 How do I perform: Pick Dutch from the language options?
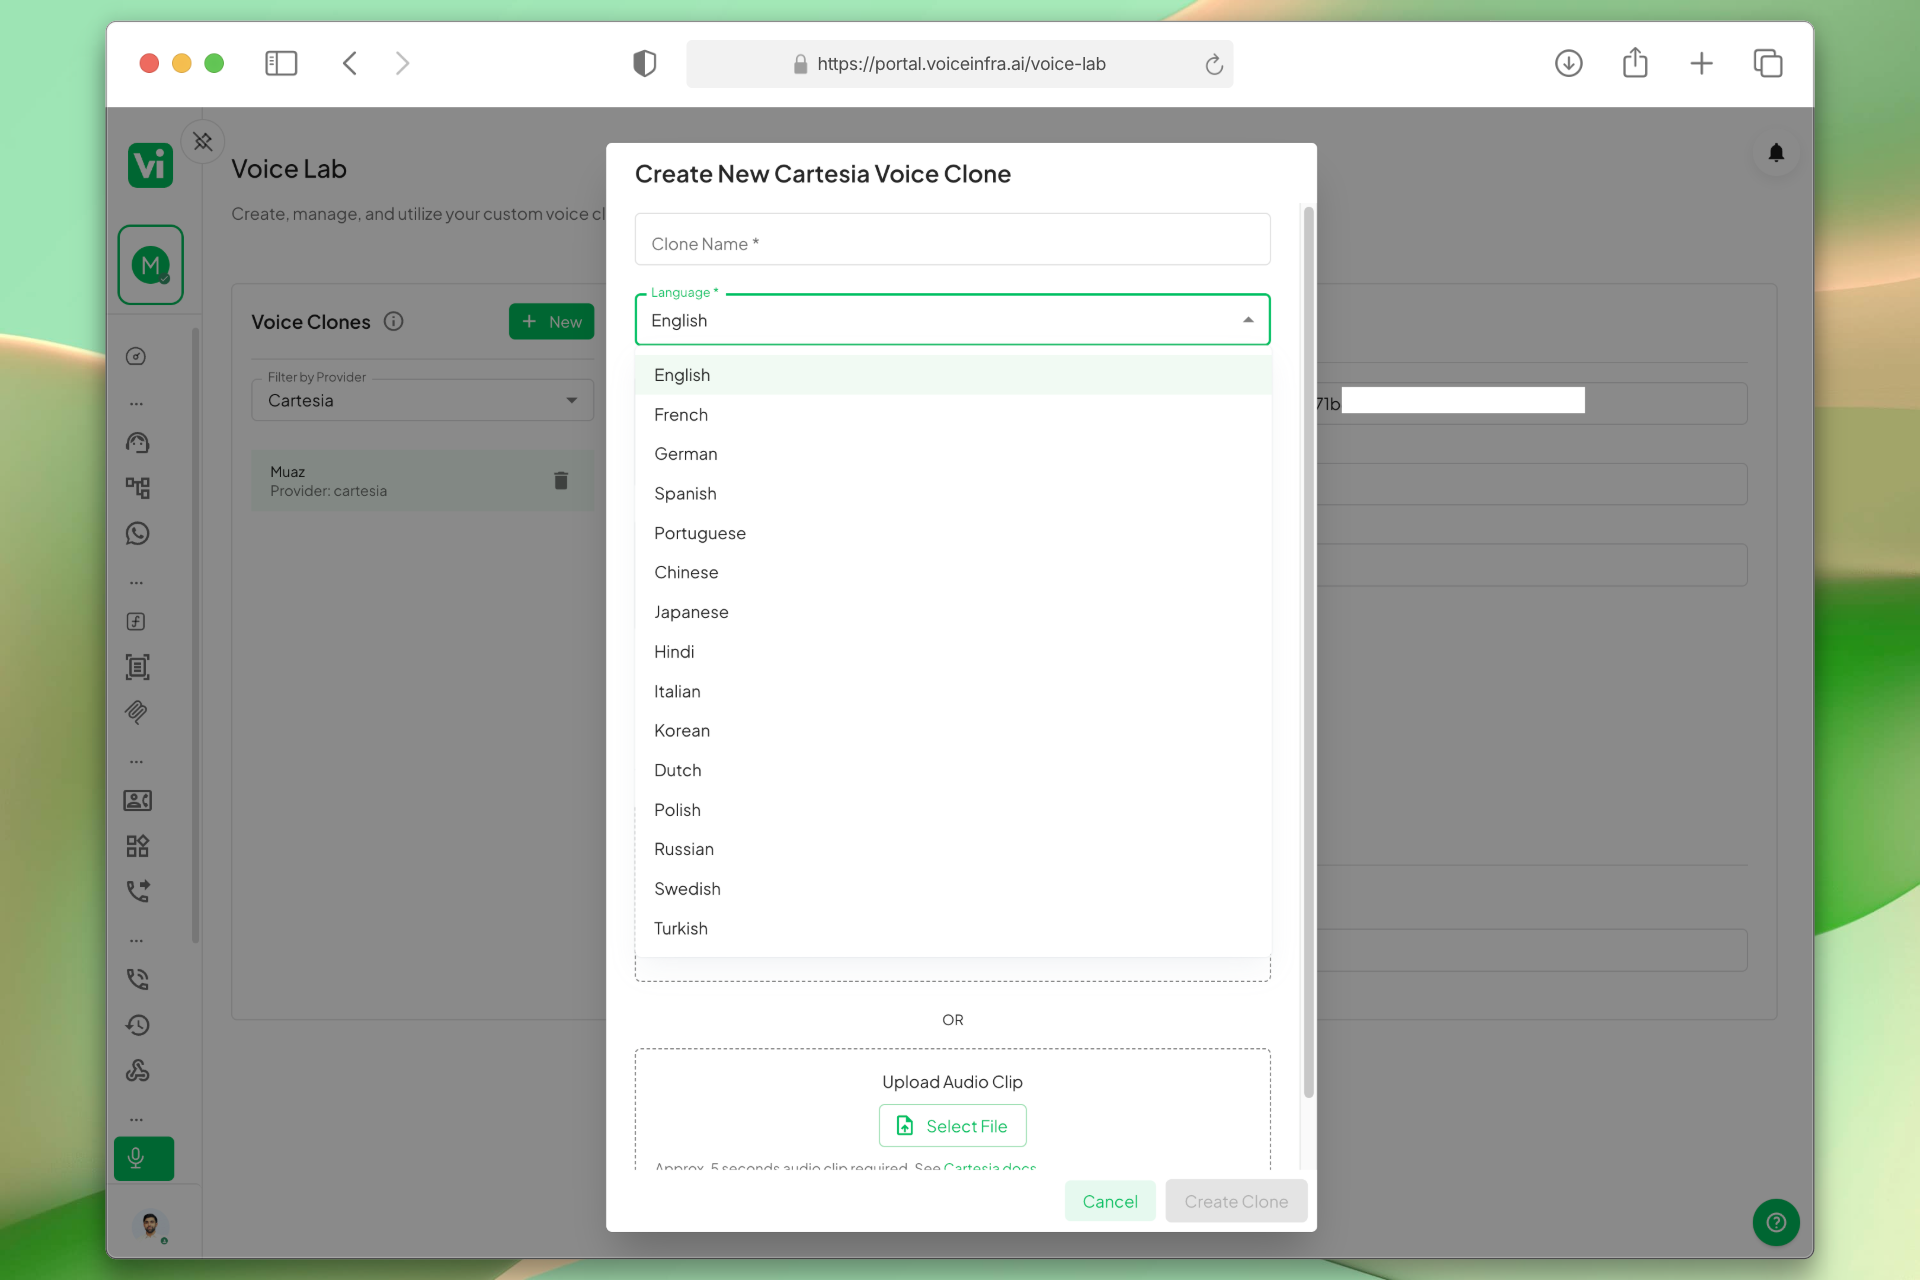(x=953, y=770)
